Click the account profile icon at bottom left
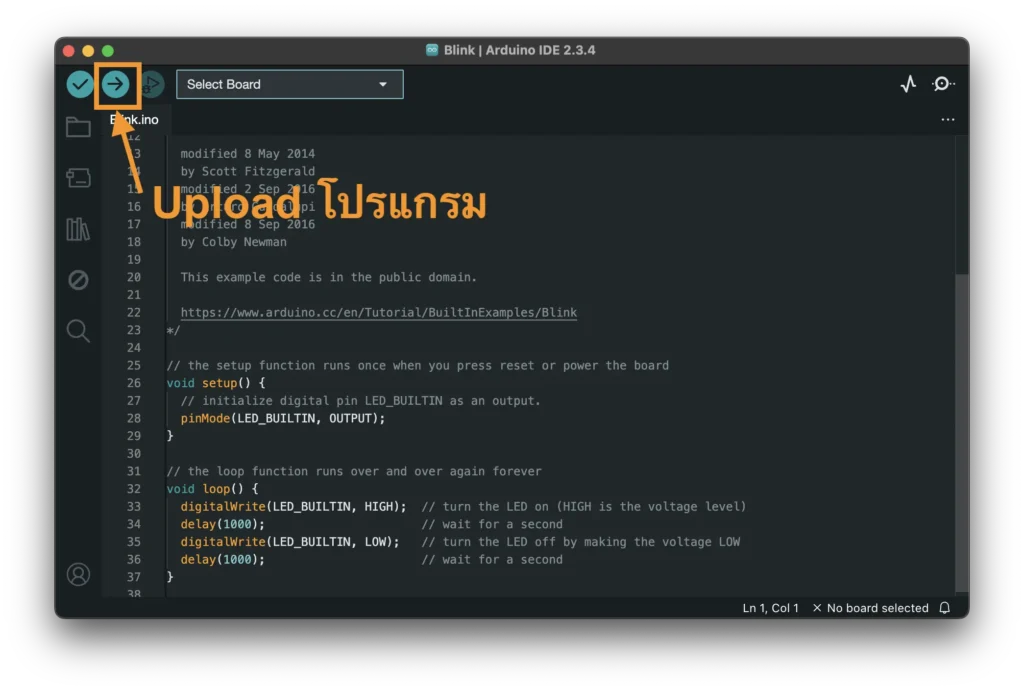This screenshot has height=691, width=1024. (78, 574)
